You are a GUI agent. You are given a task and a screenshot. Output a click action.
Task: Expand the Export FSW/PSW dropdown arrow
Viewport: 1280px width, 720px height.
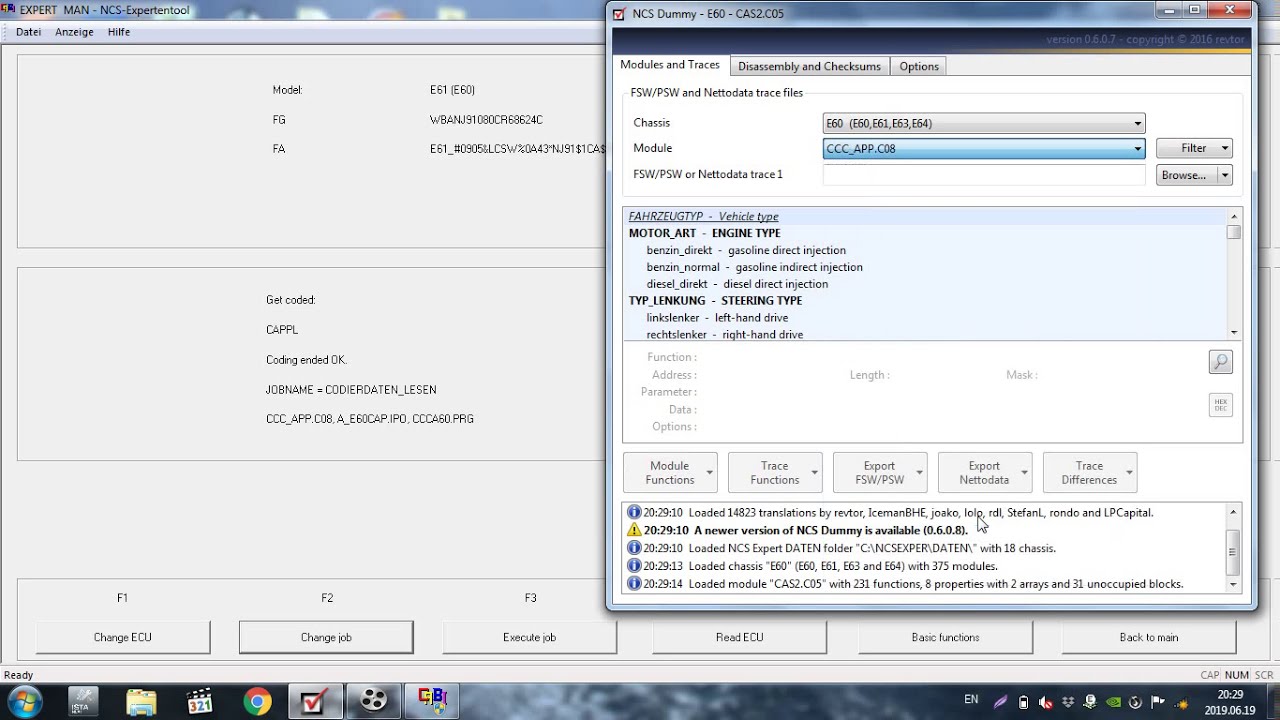[920, 473]
